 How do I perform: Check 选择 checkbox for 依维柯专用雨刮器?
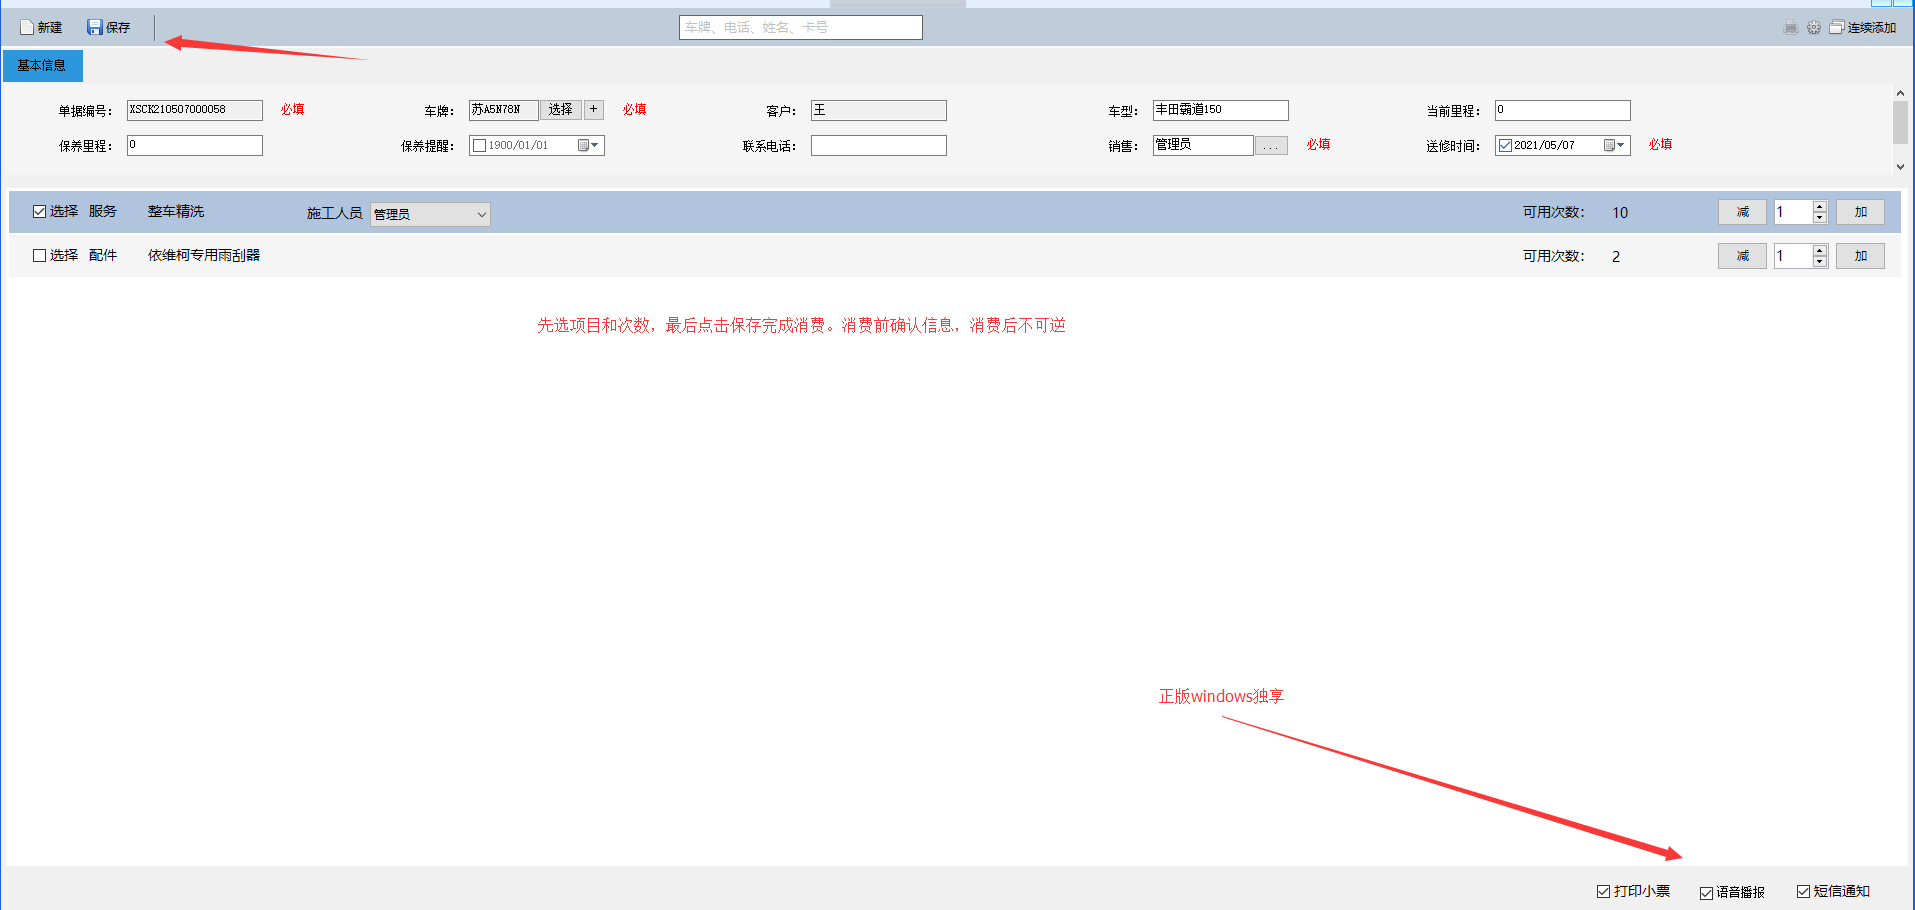click(x=40, y=256)
